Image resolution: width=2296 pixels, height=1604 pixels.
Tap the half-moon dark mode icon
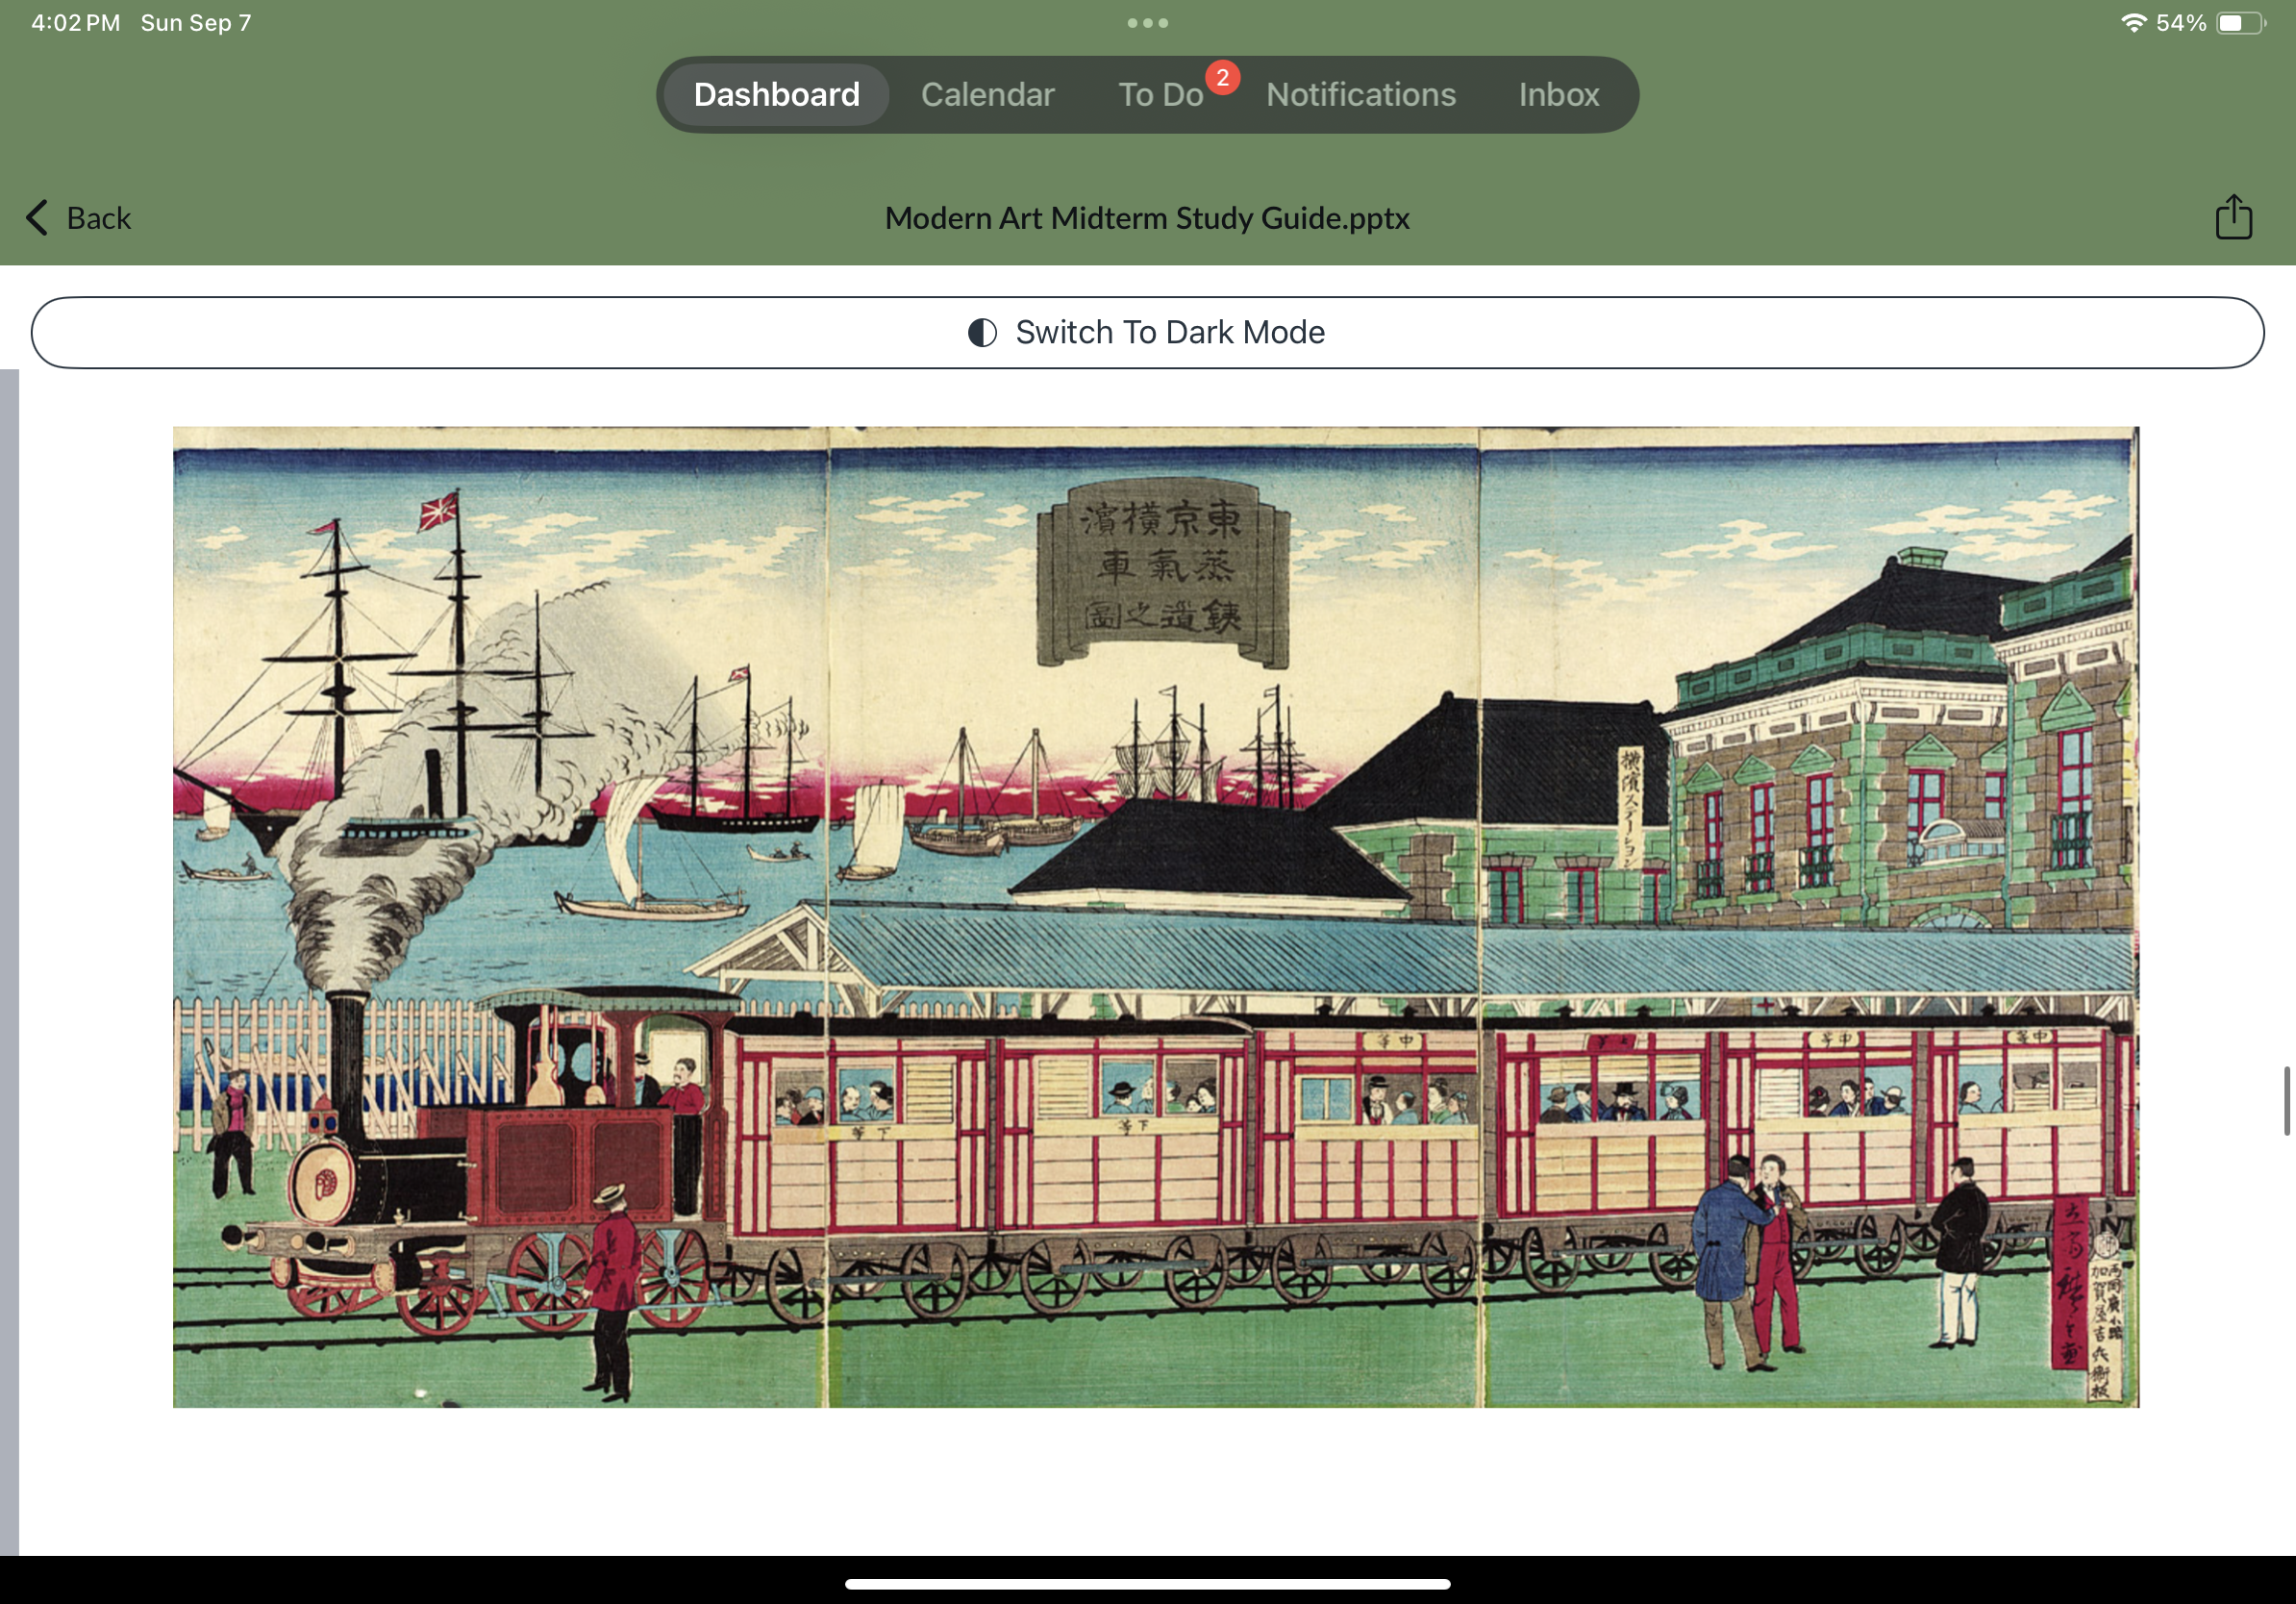tap(982, 332)
